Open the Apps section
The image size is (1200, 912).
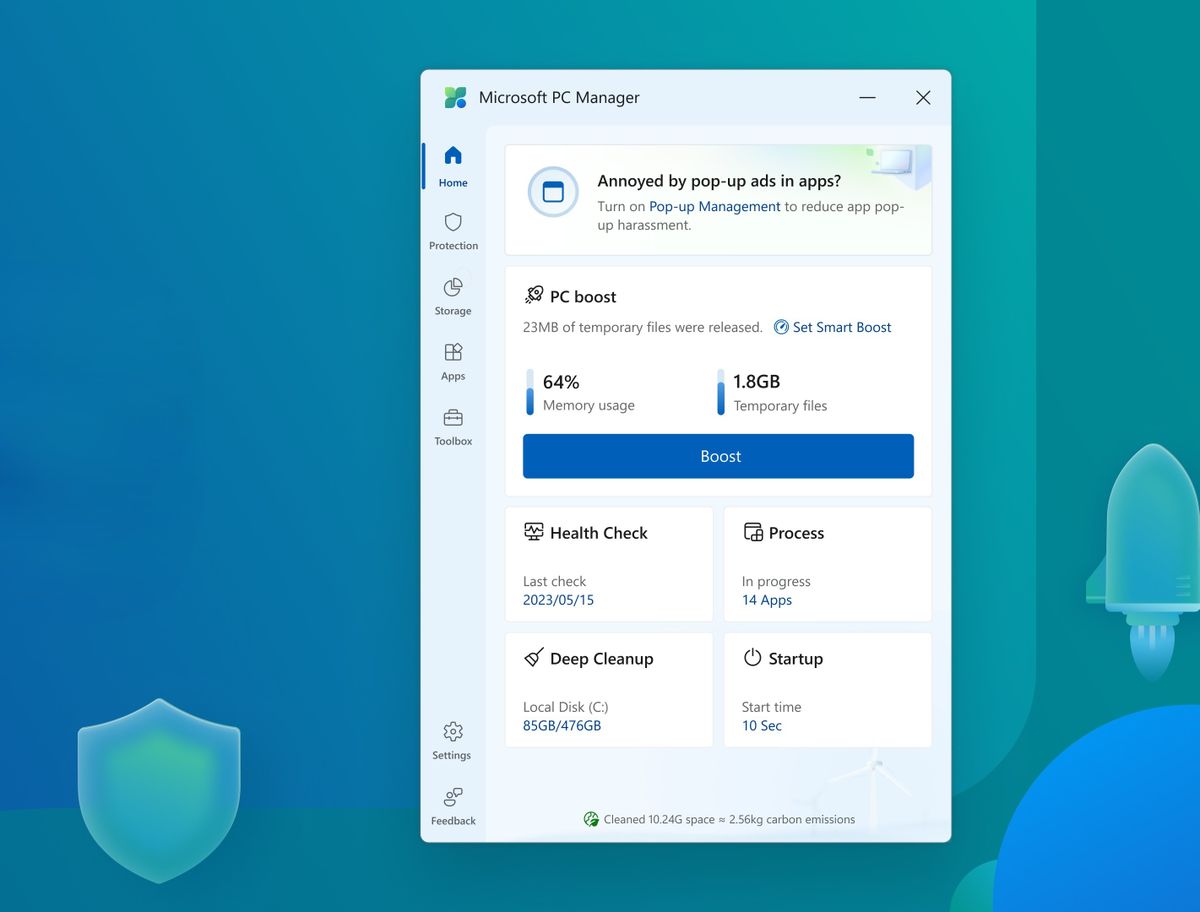click(453, 360)
